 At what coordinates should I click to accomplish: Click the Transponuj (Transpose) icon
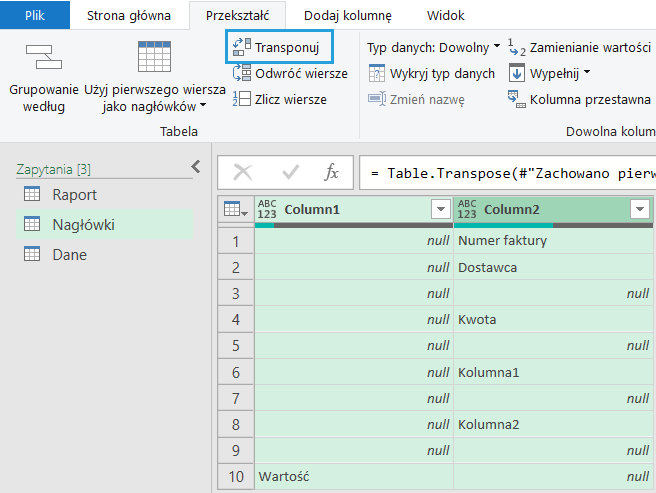point(242,47)
